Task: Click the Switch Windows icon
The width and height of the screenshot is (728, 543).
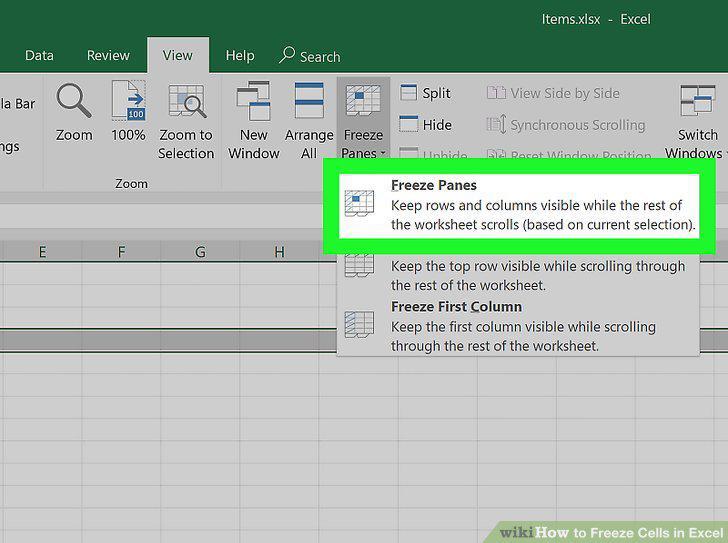Action: point(697,100)
